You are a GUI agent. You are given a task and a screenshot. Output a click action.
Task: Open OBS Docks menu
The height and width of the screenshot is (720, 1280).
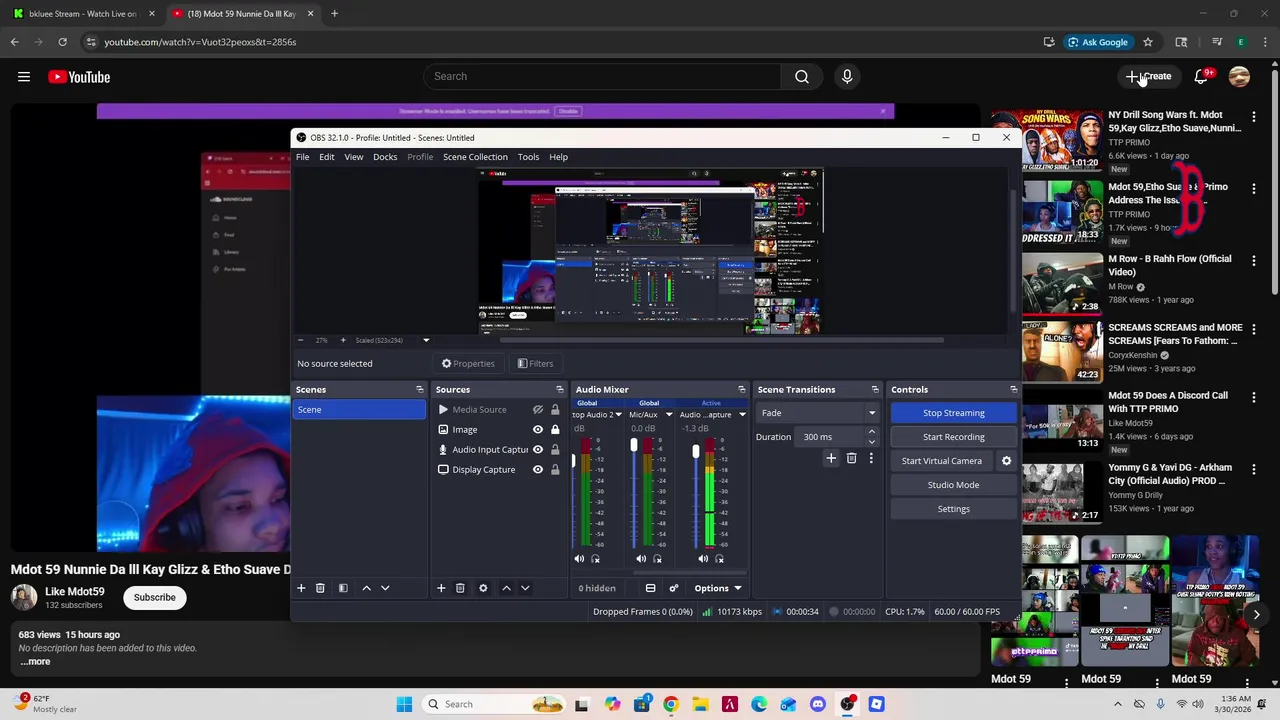coord(385,157)
